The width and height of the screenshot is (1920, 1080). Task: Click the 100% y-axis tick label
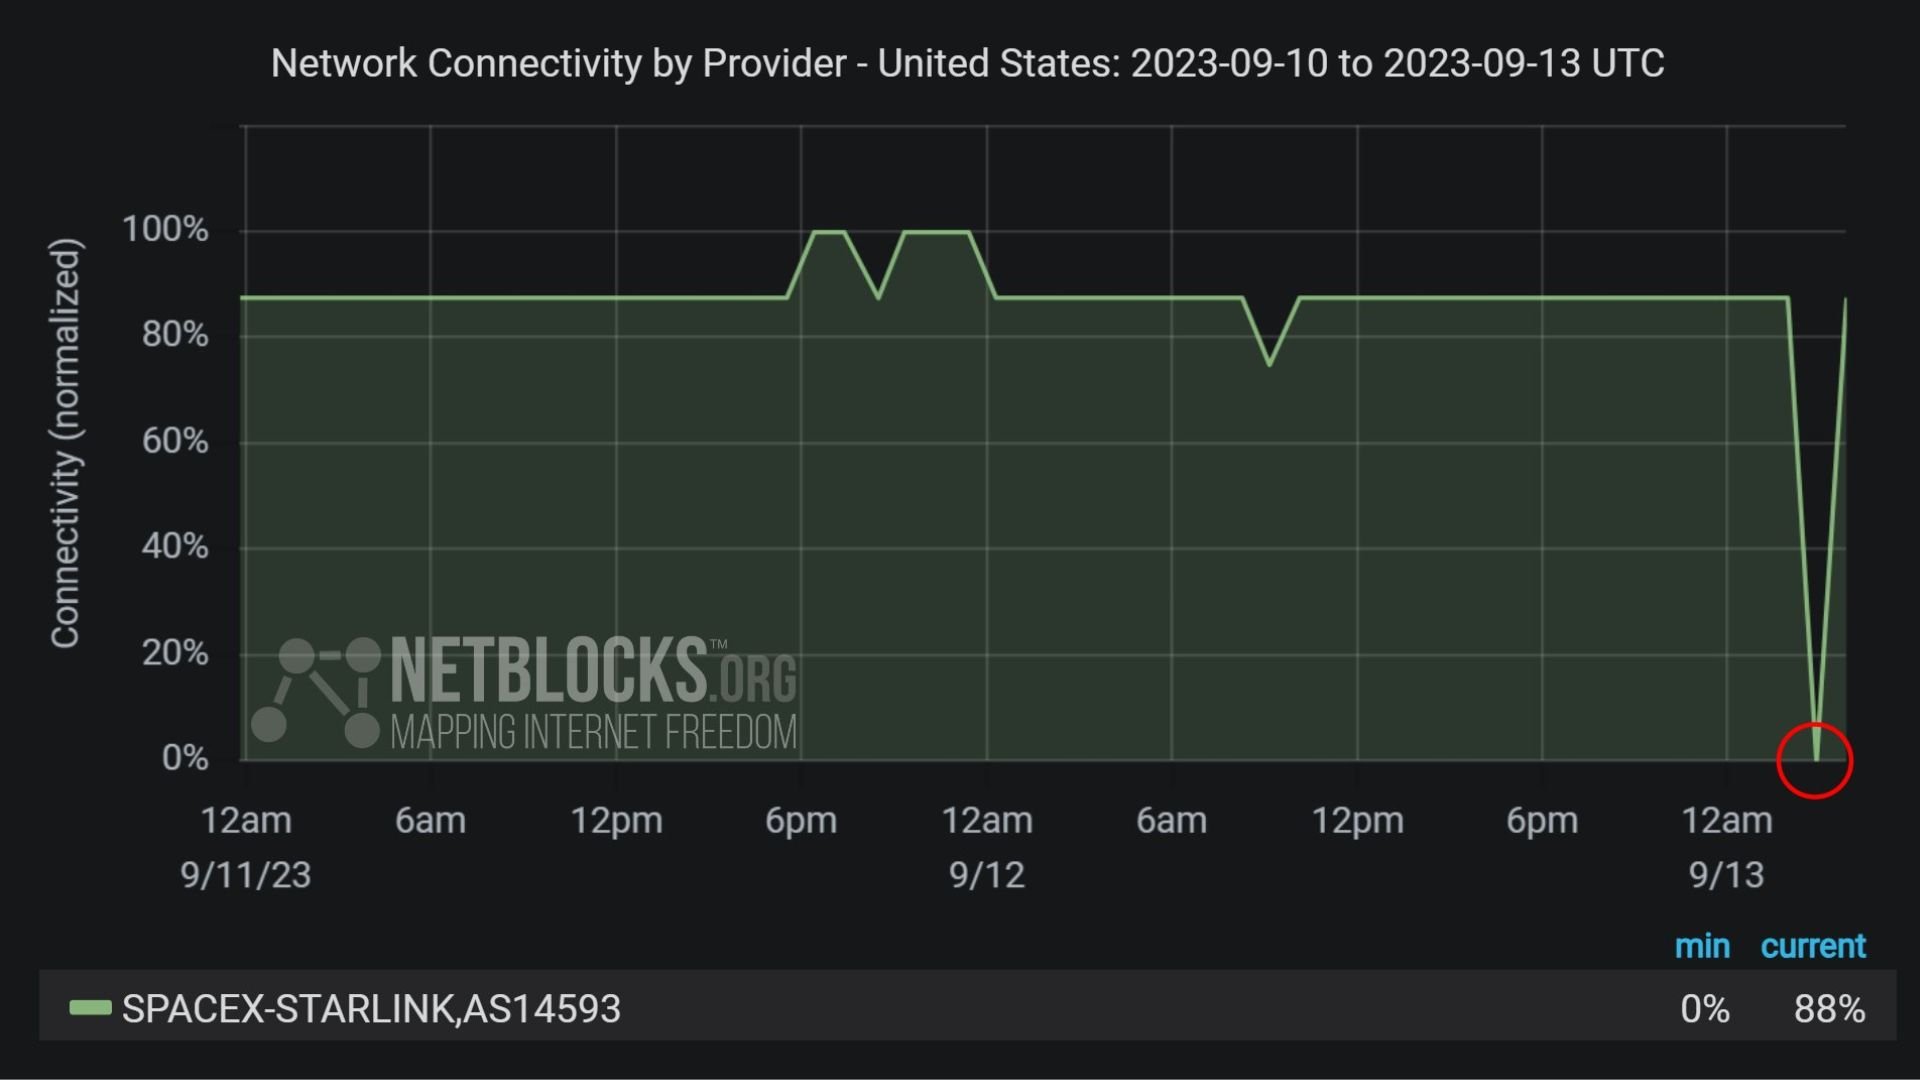pyautogui.click(x=165, y=229)
